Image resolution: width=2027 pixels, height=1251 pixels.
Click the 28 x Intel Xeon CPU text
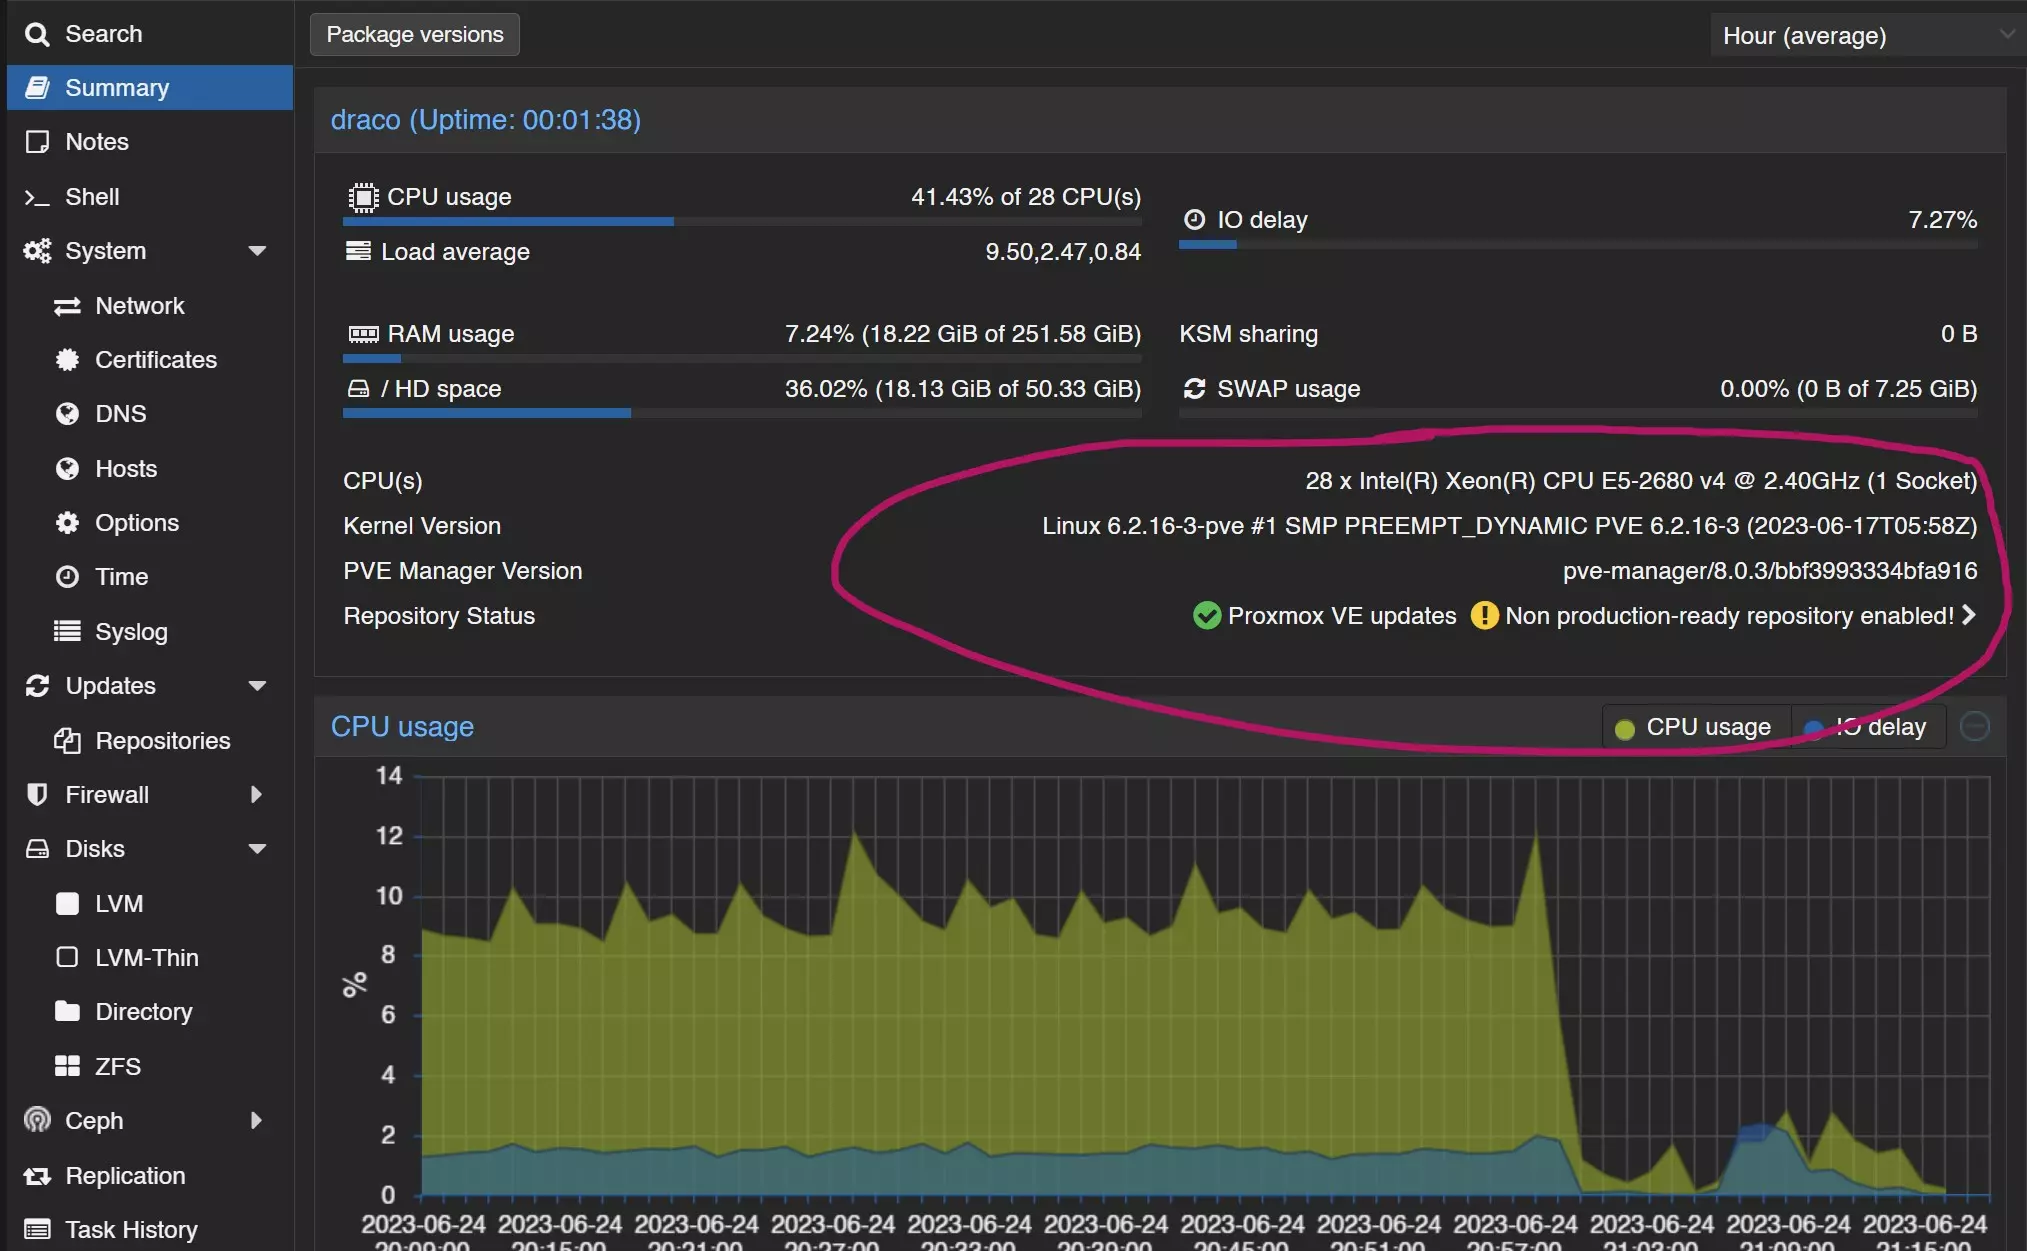(x=1641, y=481)
